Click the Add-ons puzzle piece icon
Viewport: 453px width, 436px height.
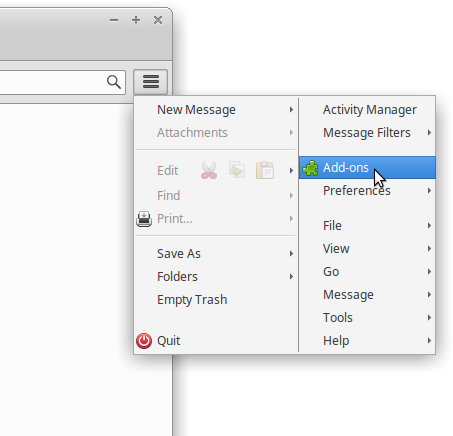310,168
